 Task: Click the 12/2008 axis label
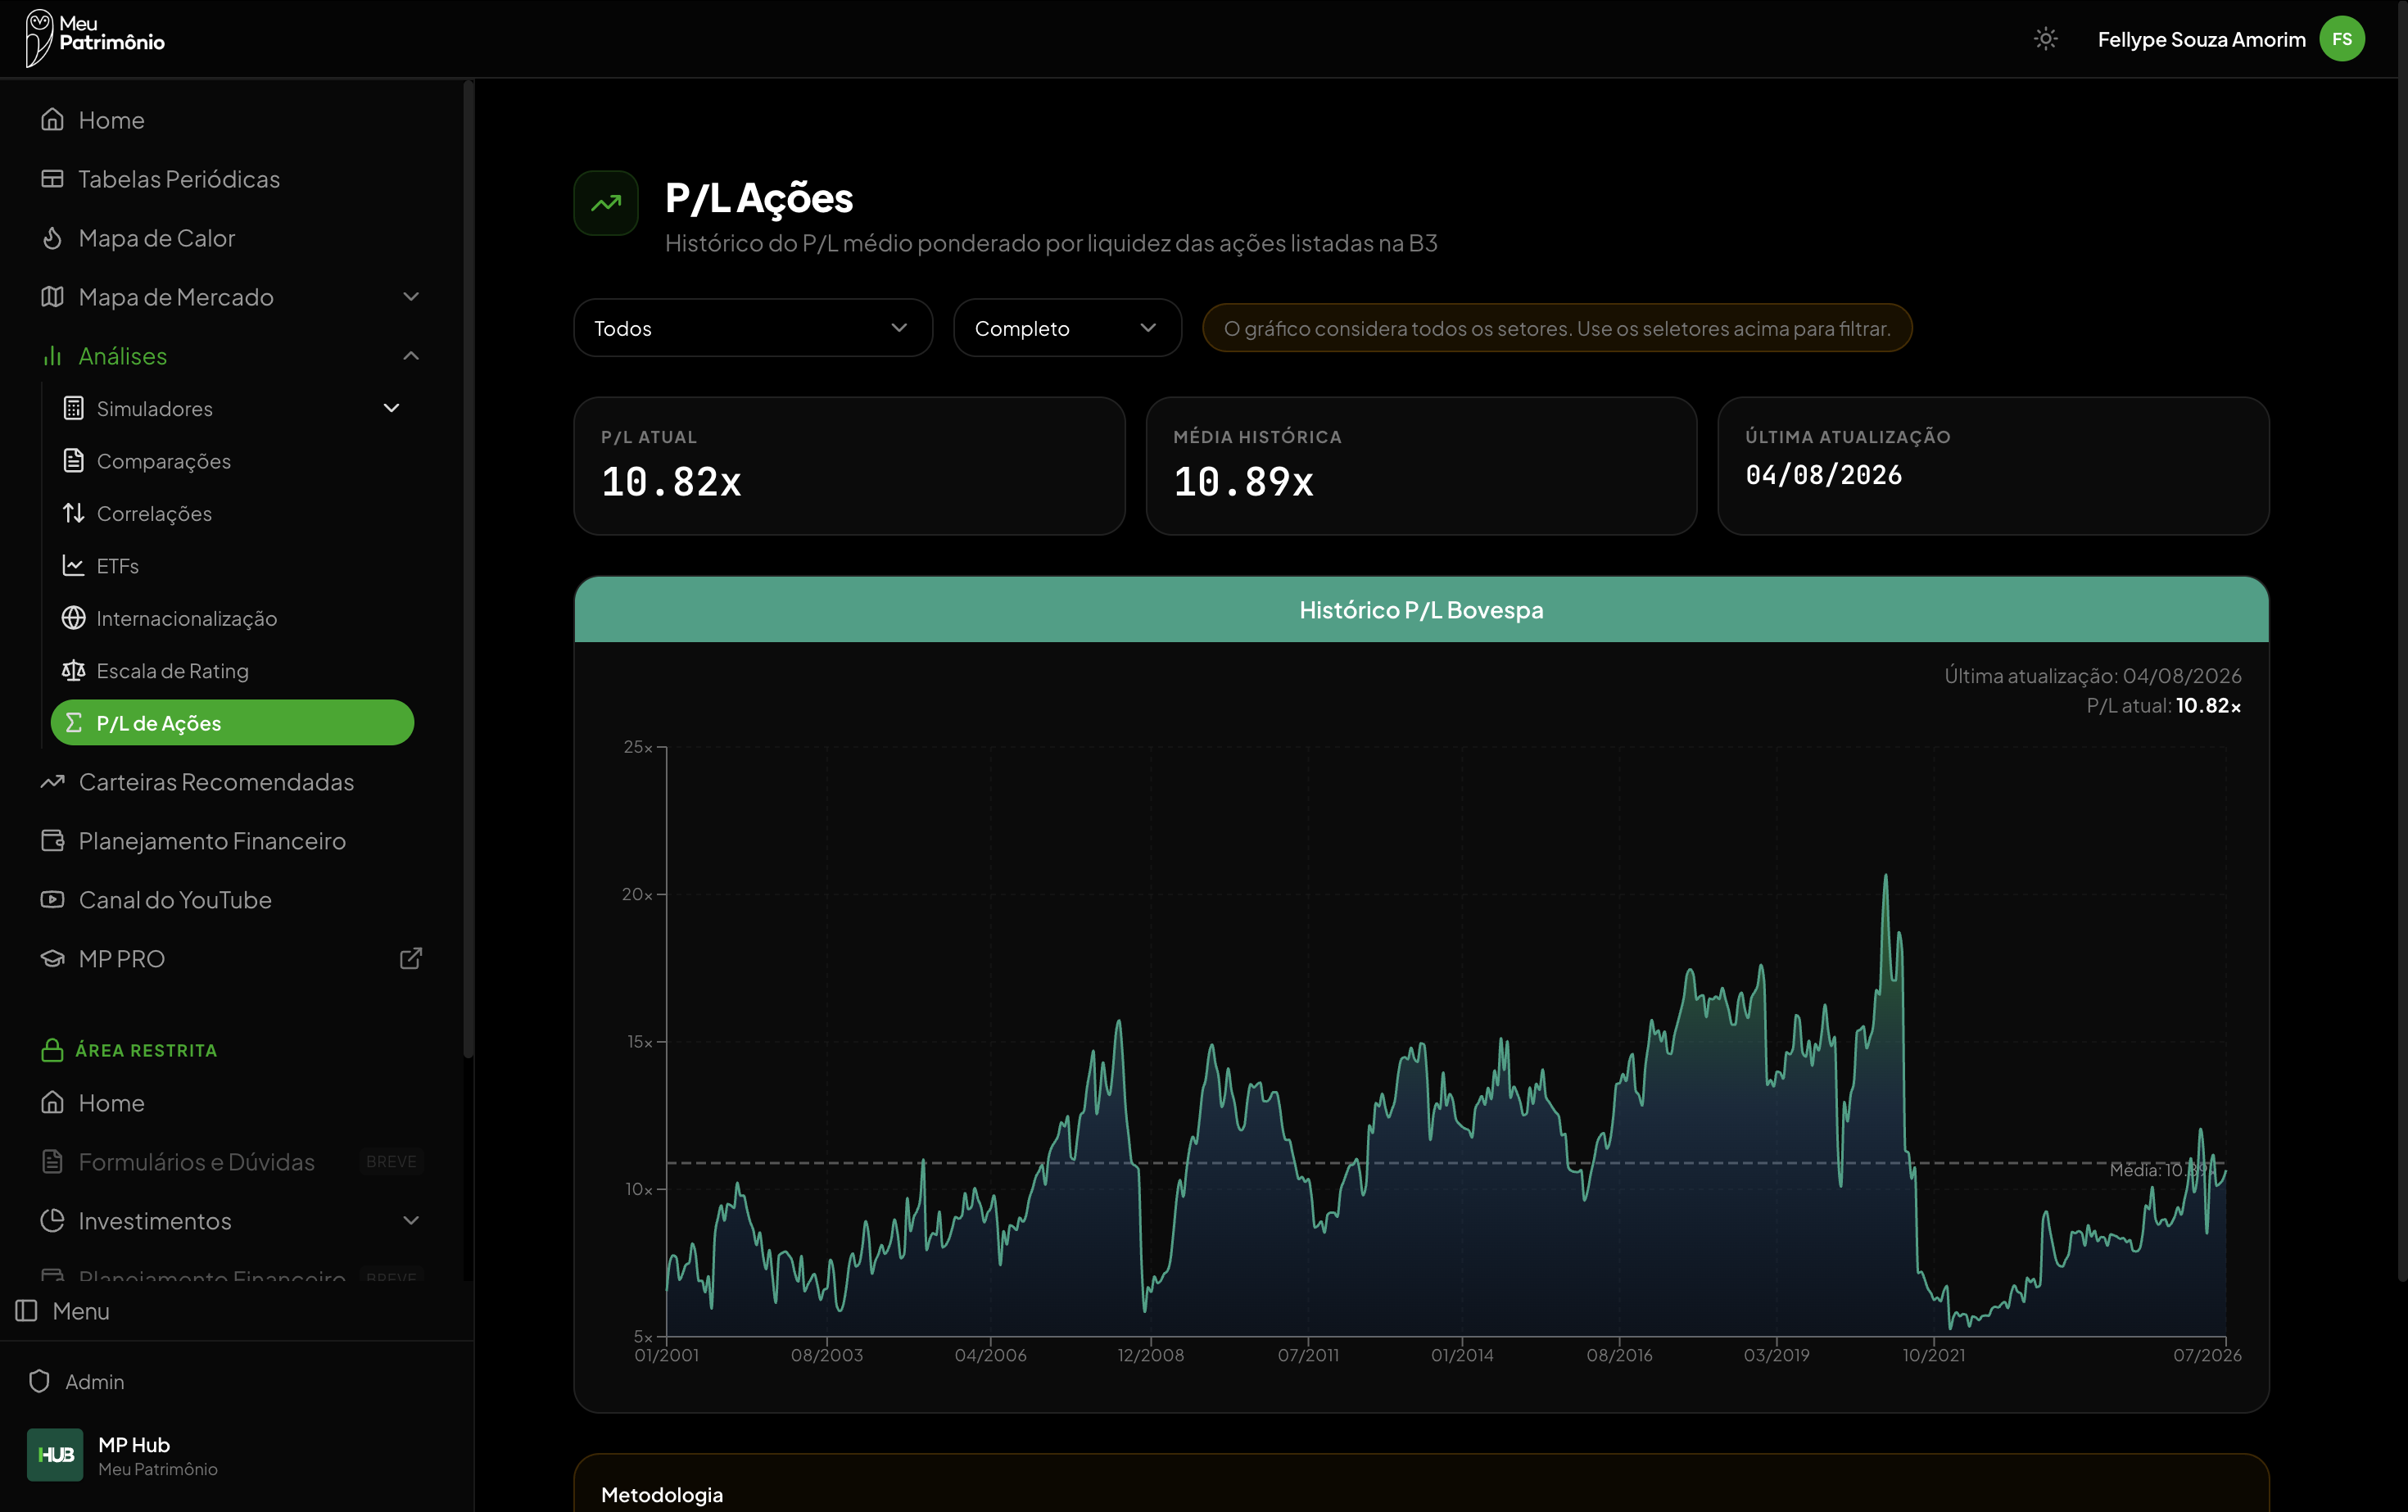pos(1150,1355)
